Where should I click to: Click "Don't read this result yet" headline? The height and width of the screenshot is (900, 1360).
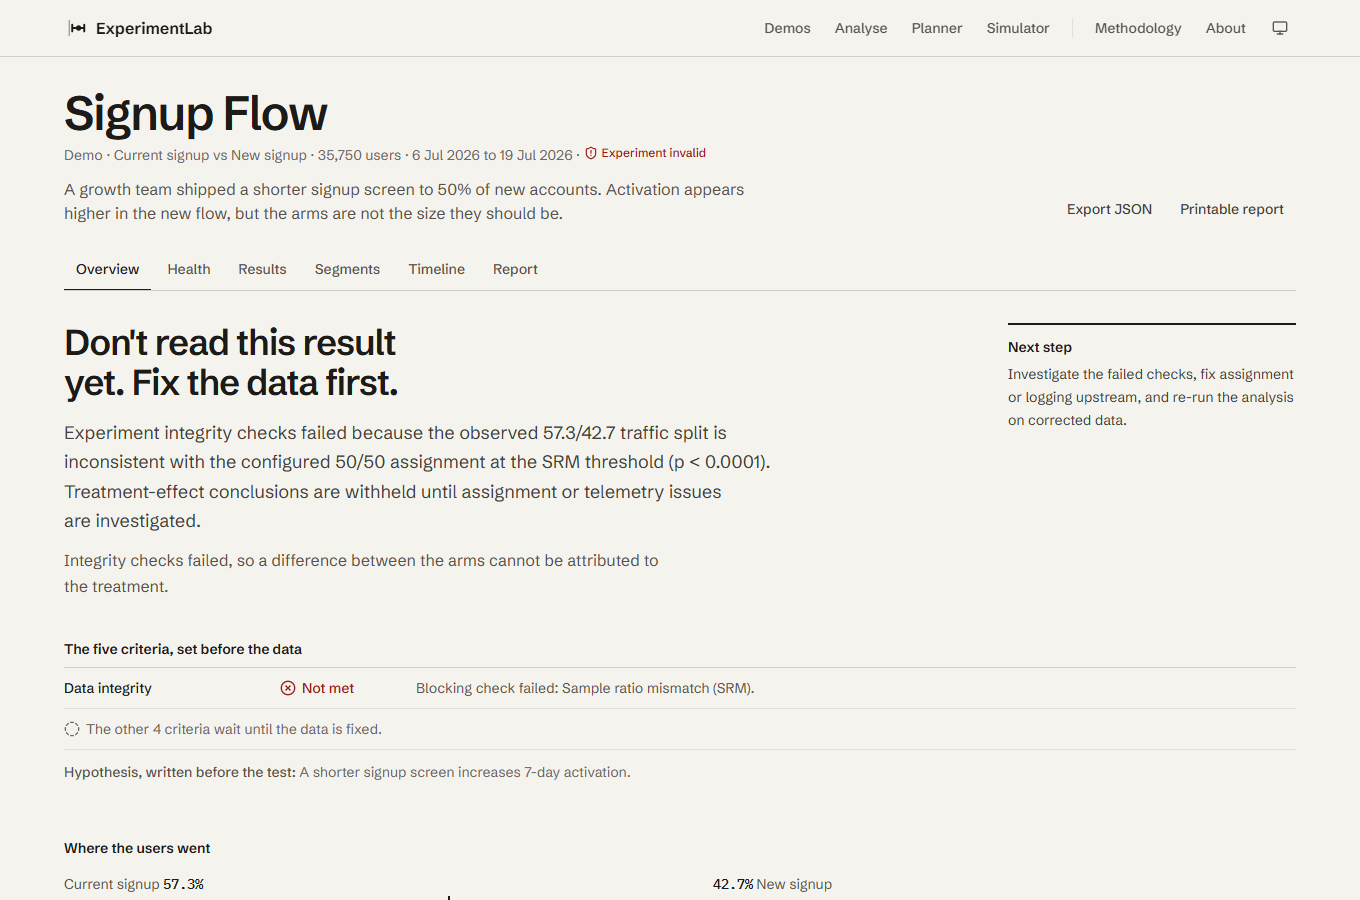pos(231,362)
